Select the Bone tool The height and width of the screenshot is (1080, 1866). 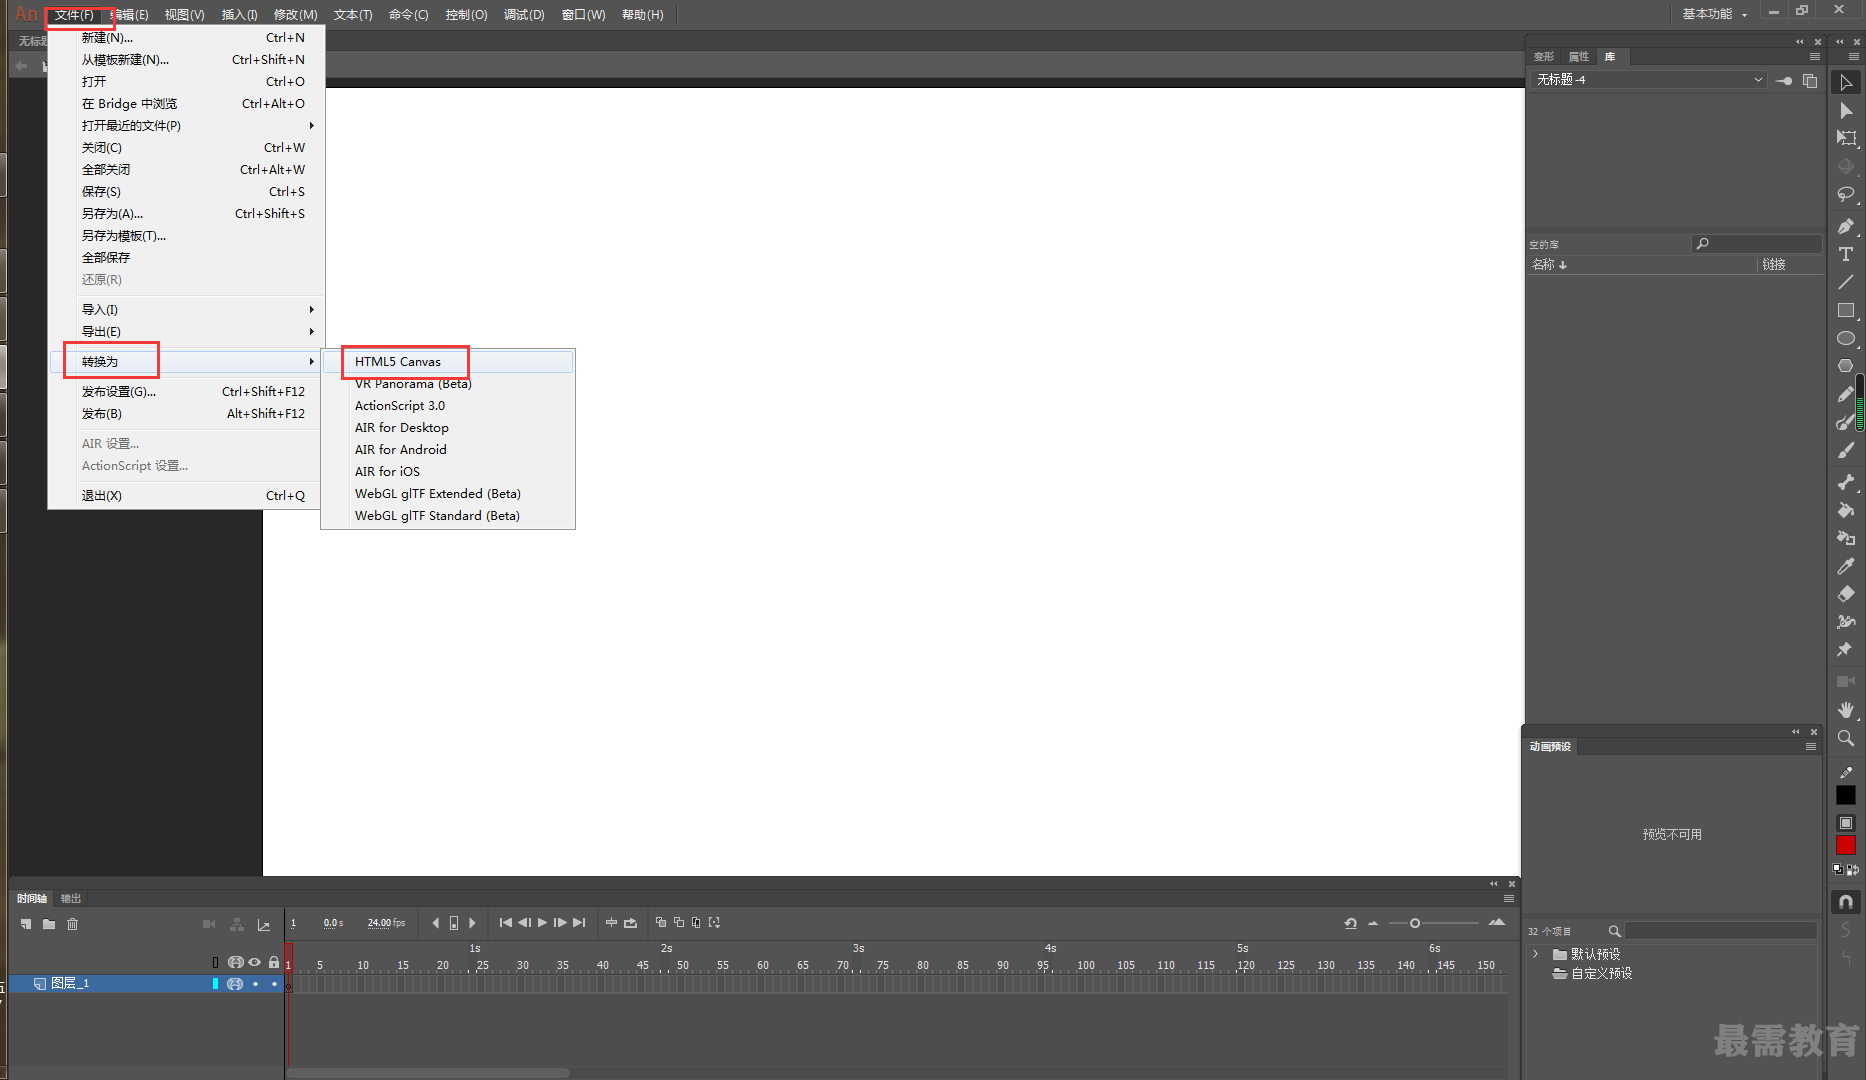(1846, 482)
